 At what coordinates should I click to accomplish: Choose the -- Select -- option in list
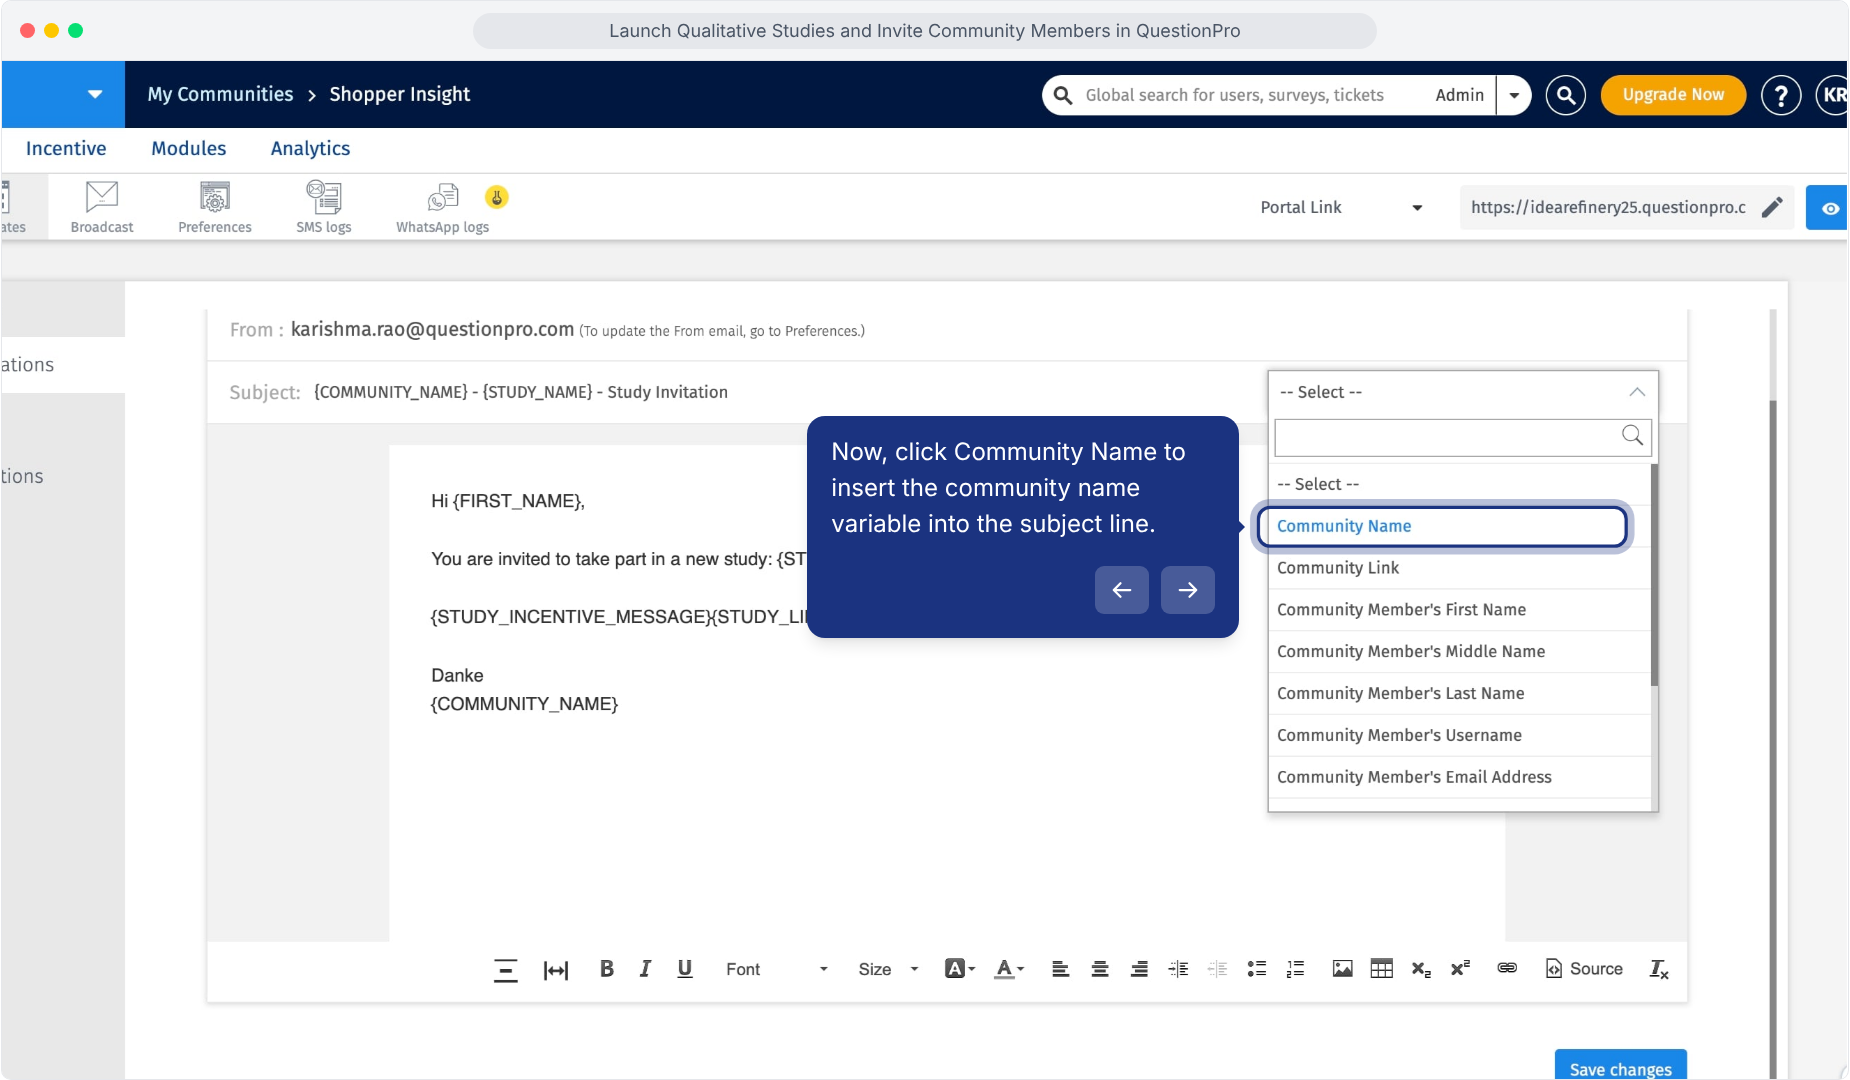(x=1459, y=484)
